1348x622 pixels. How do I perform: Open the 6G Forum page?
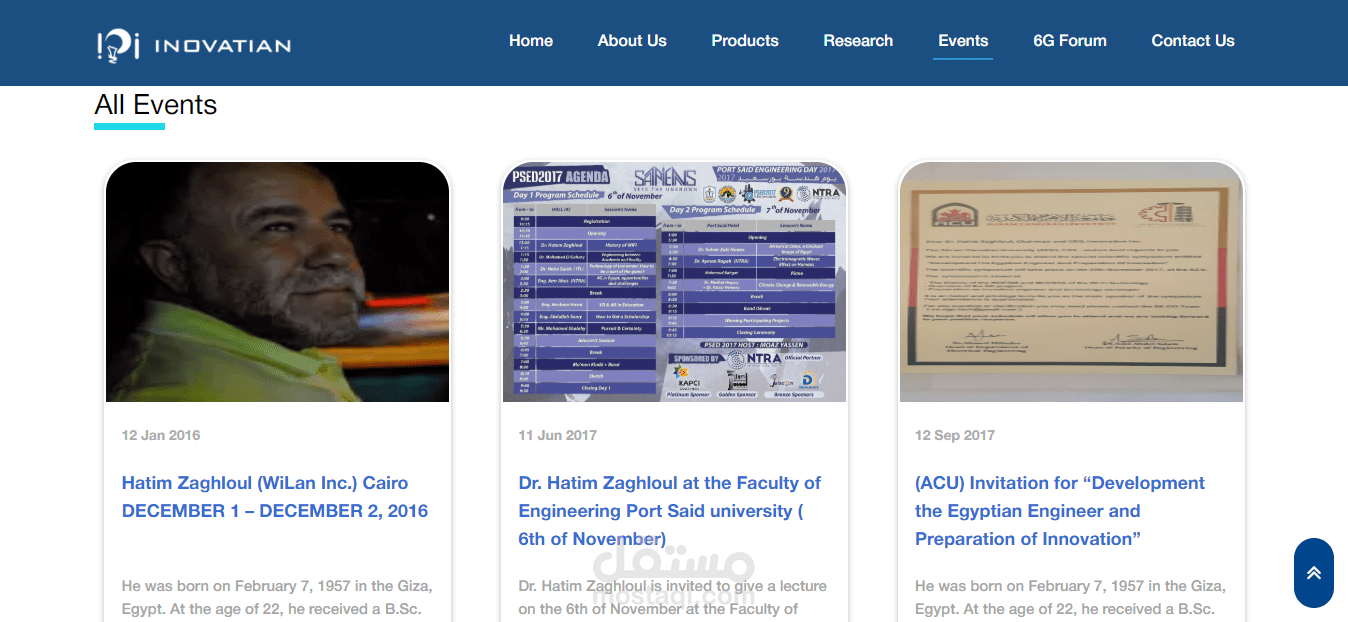click(1070, 41)
